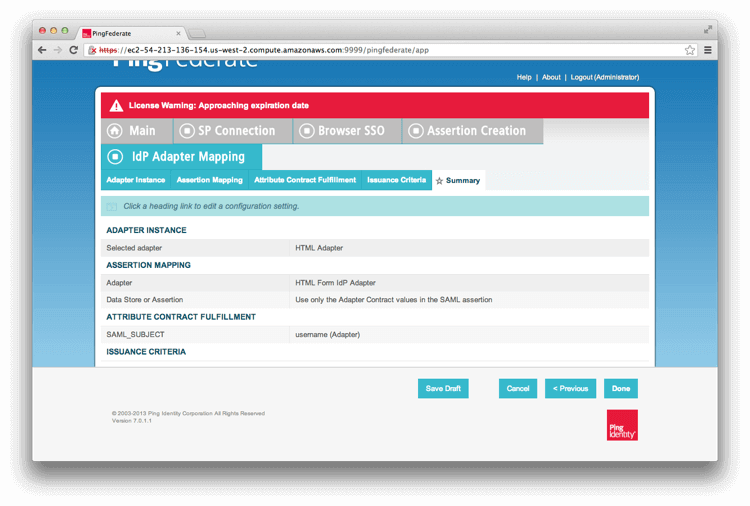Screen dimensions: 750x506
Task: Click the Main home icon
Action: coord(115,131)
